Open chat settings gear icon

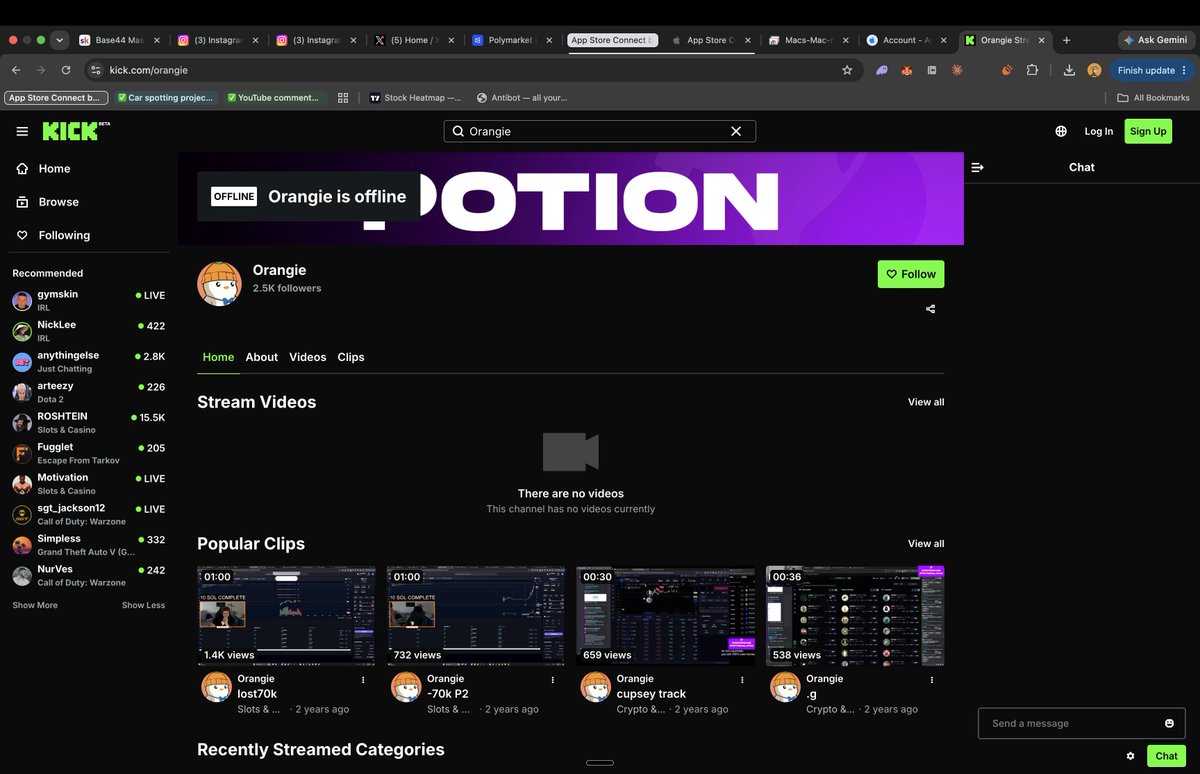[x=1130, y=756]
